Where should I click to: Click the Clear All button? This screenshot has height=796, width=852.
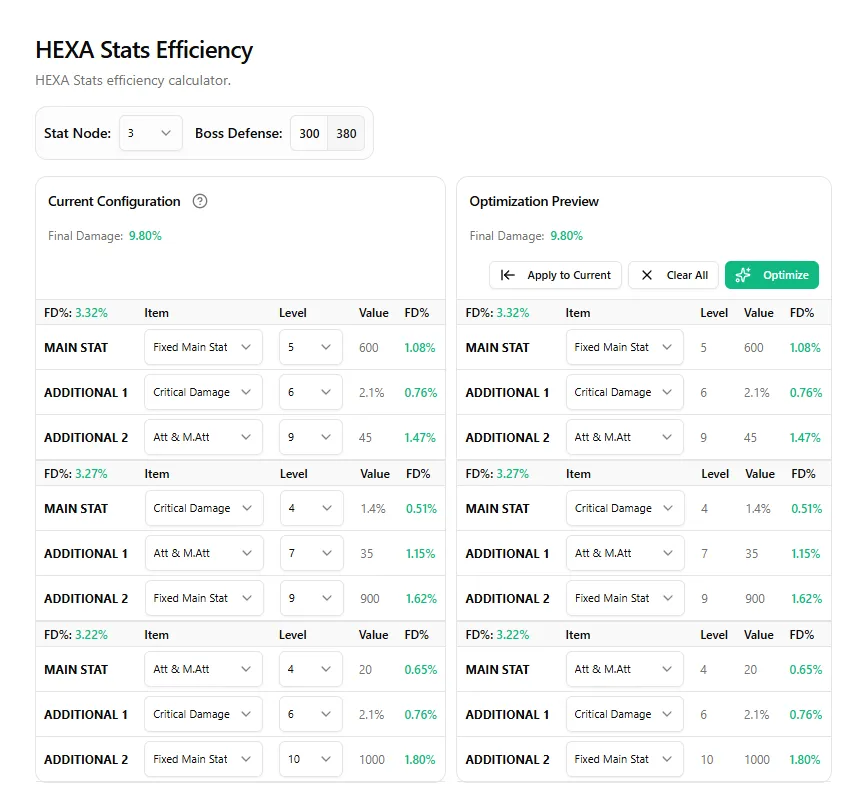click(673, 275)
